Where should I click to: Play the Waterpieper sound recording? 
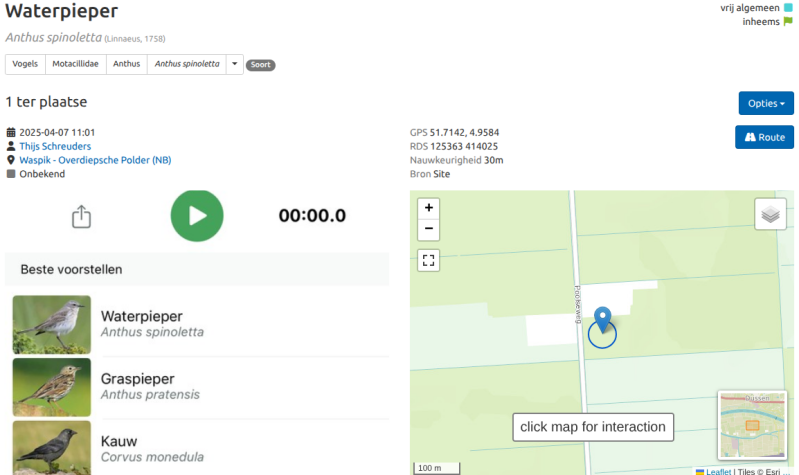[197, 216]
